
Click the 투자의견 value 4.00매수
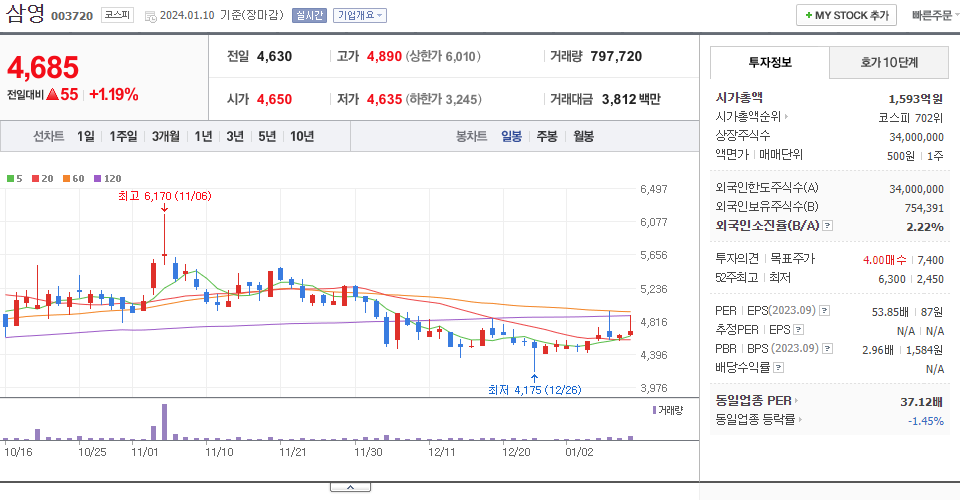tap(884, 259)
